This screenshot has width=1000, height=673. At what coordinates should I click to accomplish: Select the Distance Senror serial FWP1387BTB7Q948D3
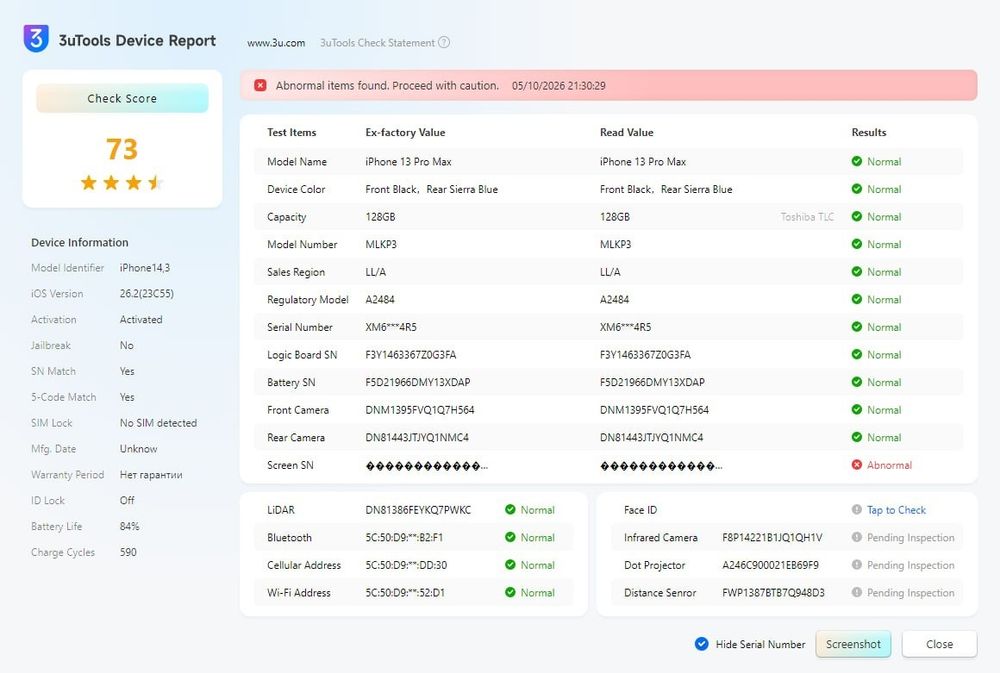(x=773, y=593)
